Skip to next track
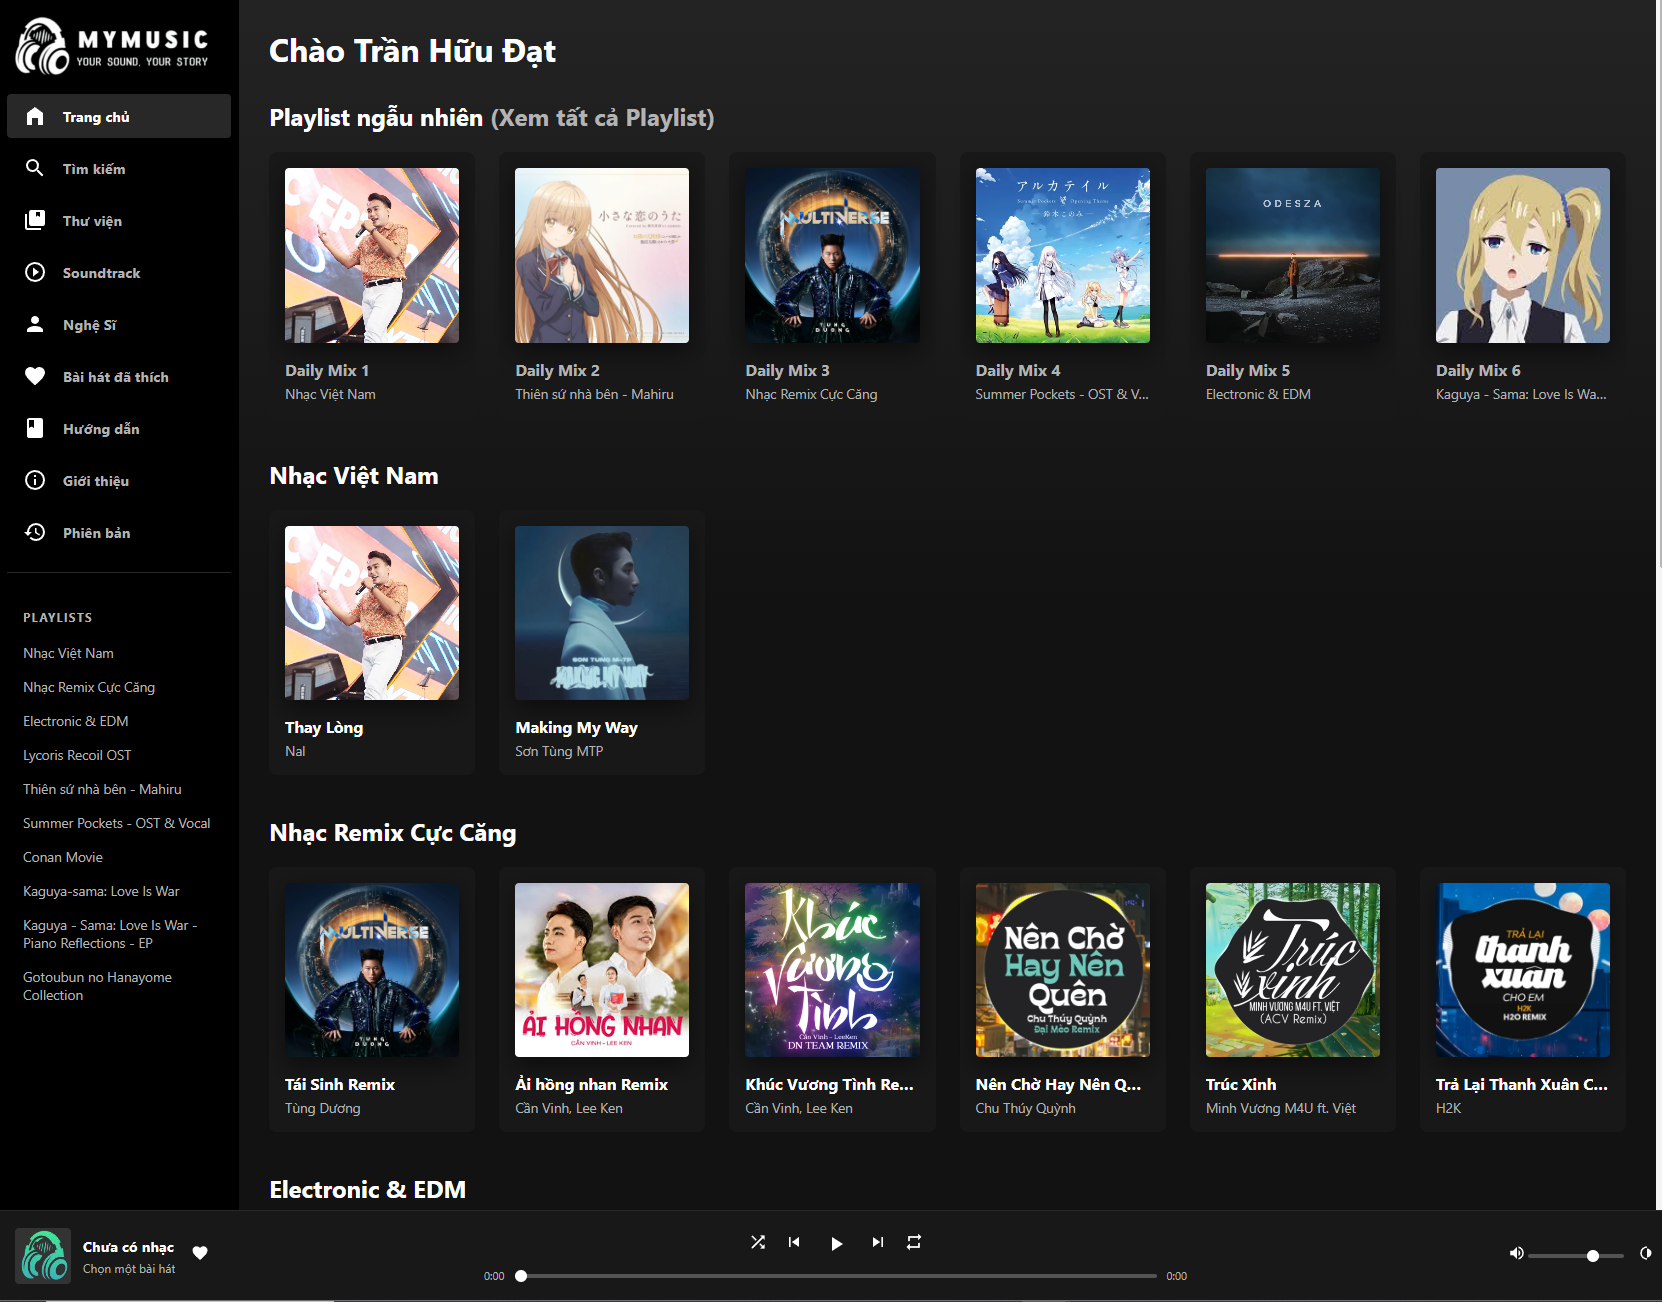This screenshot has width=1662, height=1302. tap(877, 1242)
